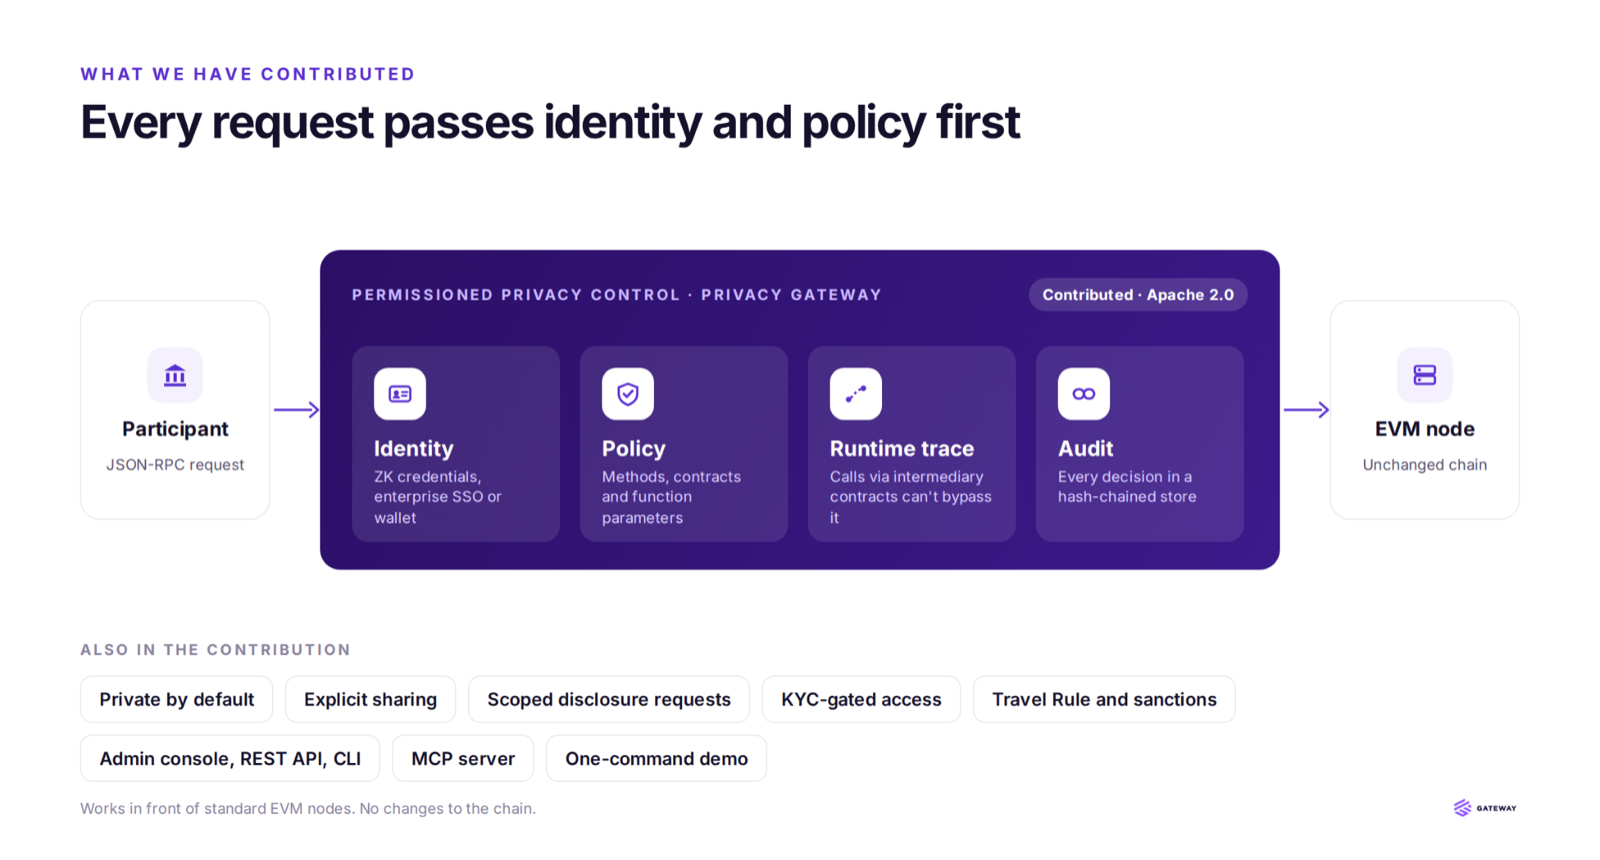Click the Unchanged chain caption
This screenshot has height=860, width=1600.
[x=1425, y=465]
